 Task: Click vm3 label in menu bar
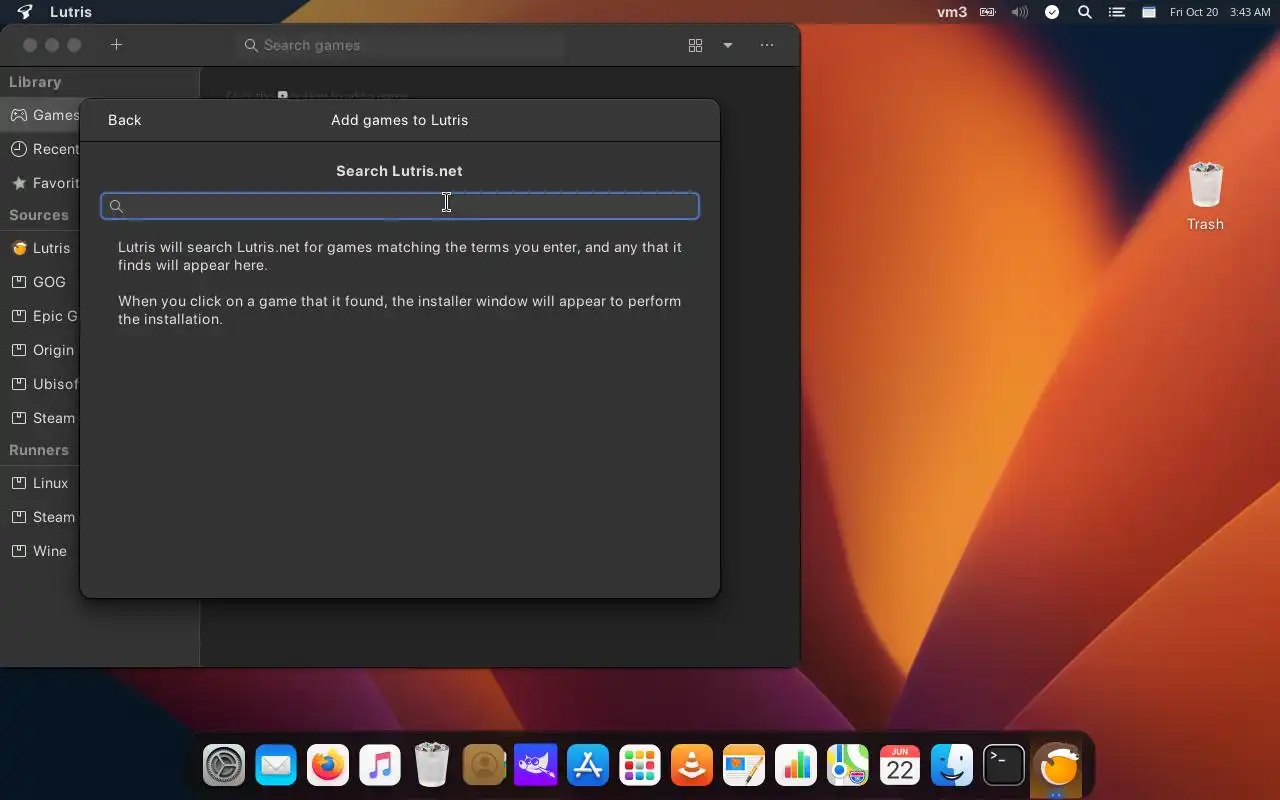pyautogui.click(x=951, y=12)
